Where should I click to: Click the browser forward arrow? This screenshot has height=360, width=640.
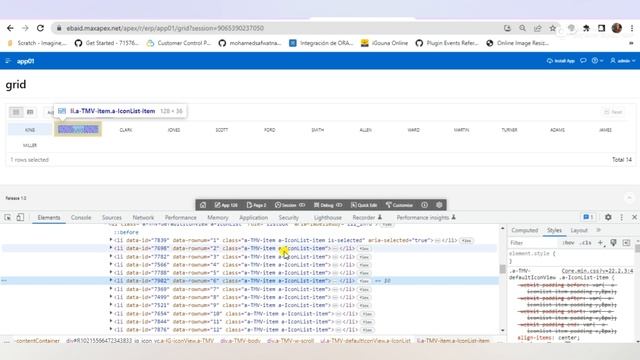(x=25, y=28)
